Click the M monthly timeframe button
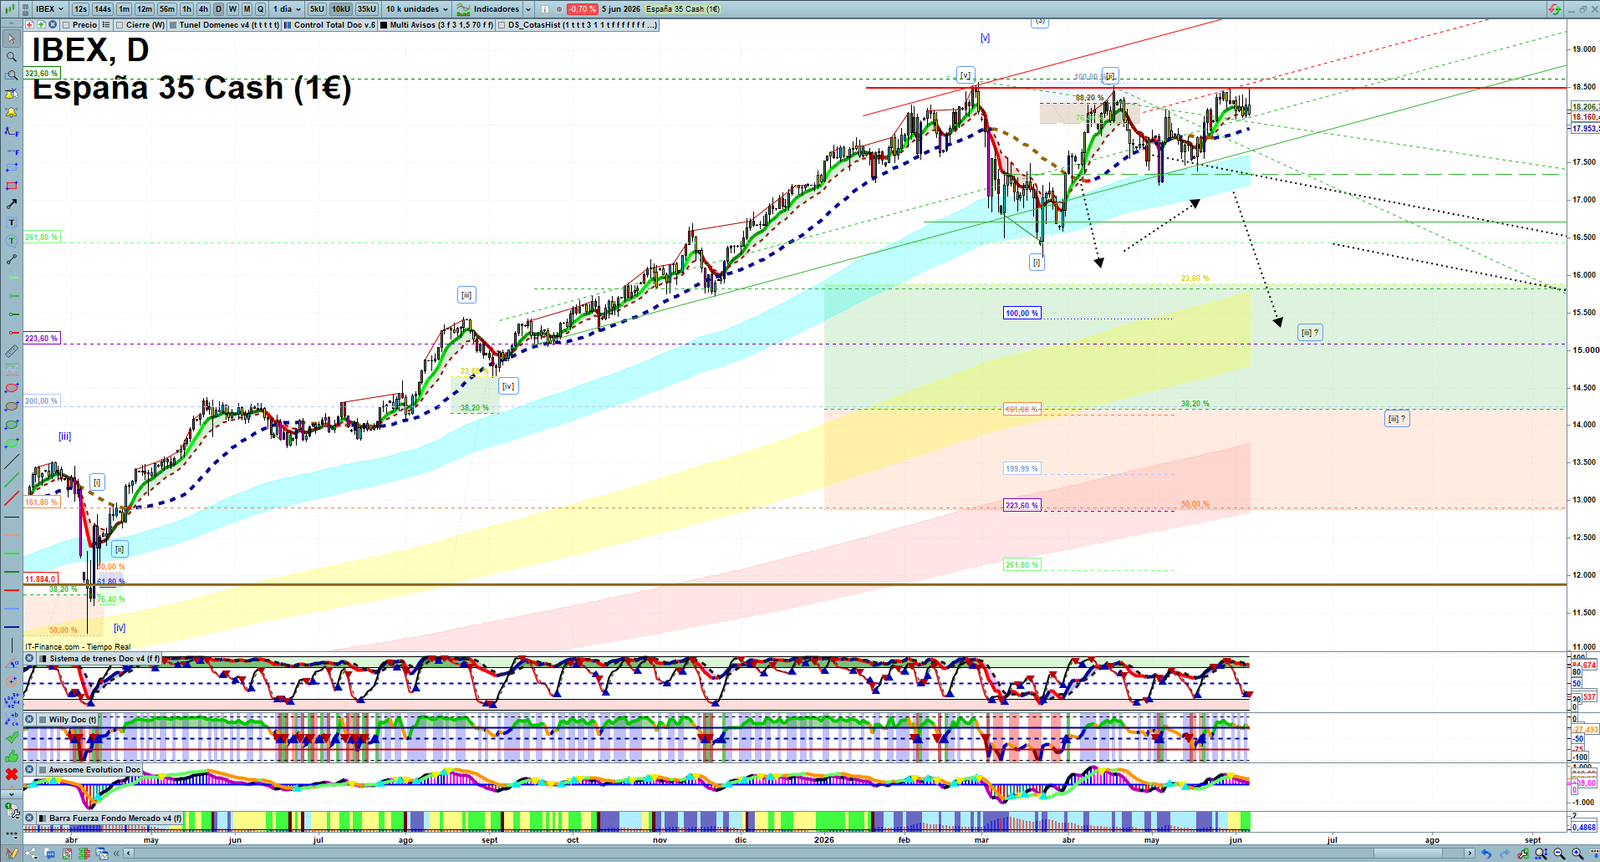Viewport: 1600px width, 862px height. [x=247, y=9]
